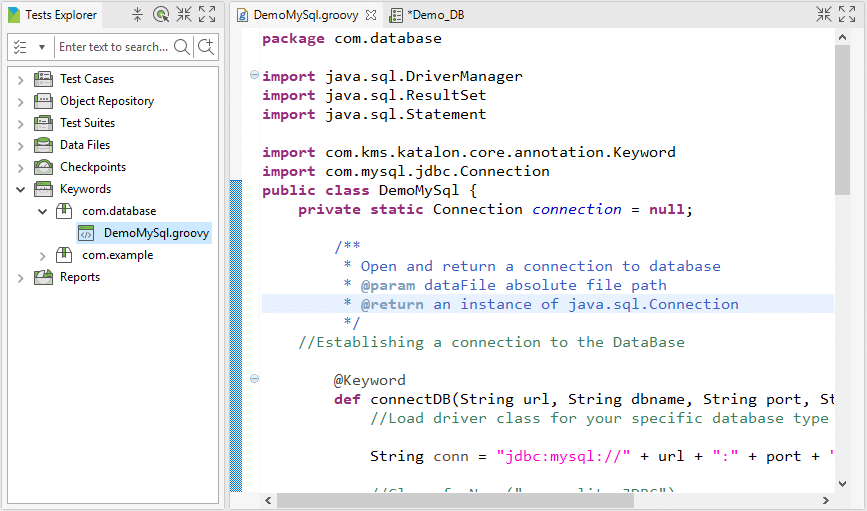This screenshot has width=867, height=511.
Task: Select Reports tree item
Action: [80, 277]
